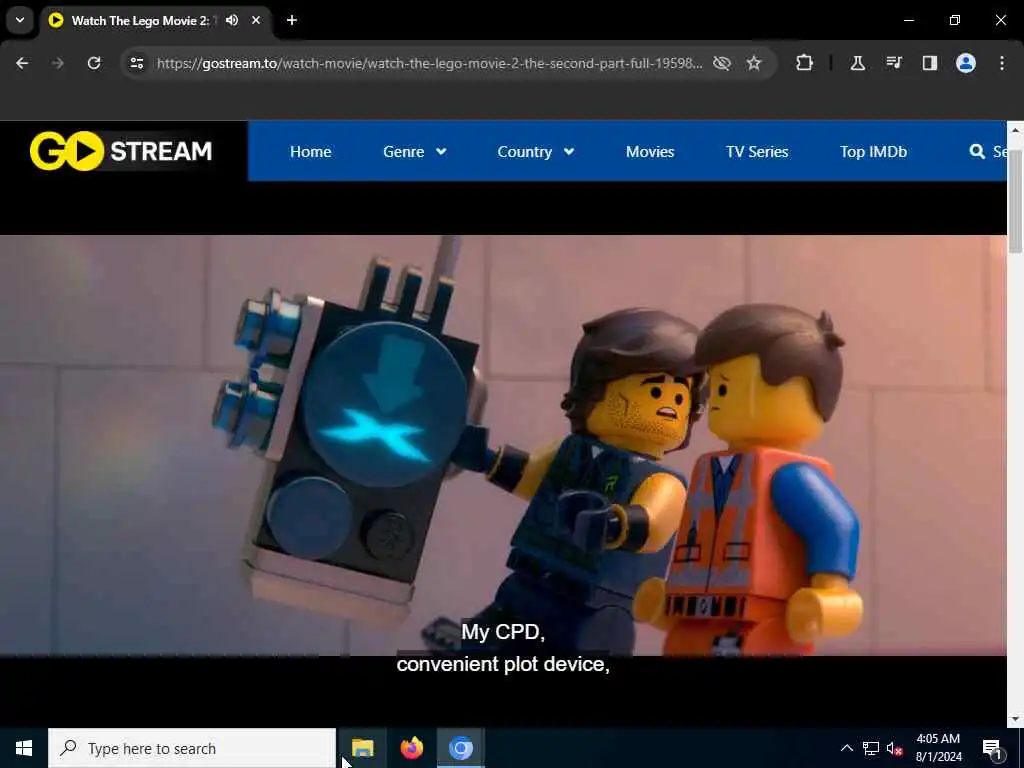
Task: Open the Movies section
Action: coord(650,152)
